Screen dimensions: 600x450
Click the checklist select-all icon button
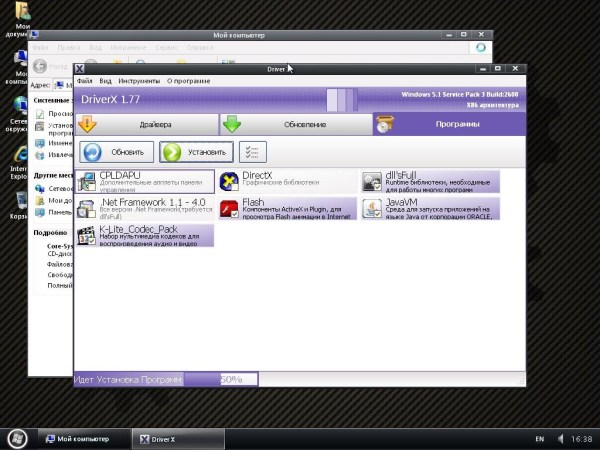[255, 152]
